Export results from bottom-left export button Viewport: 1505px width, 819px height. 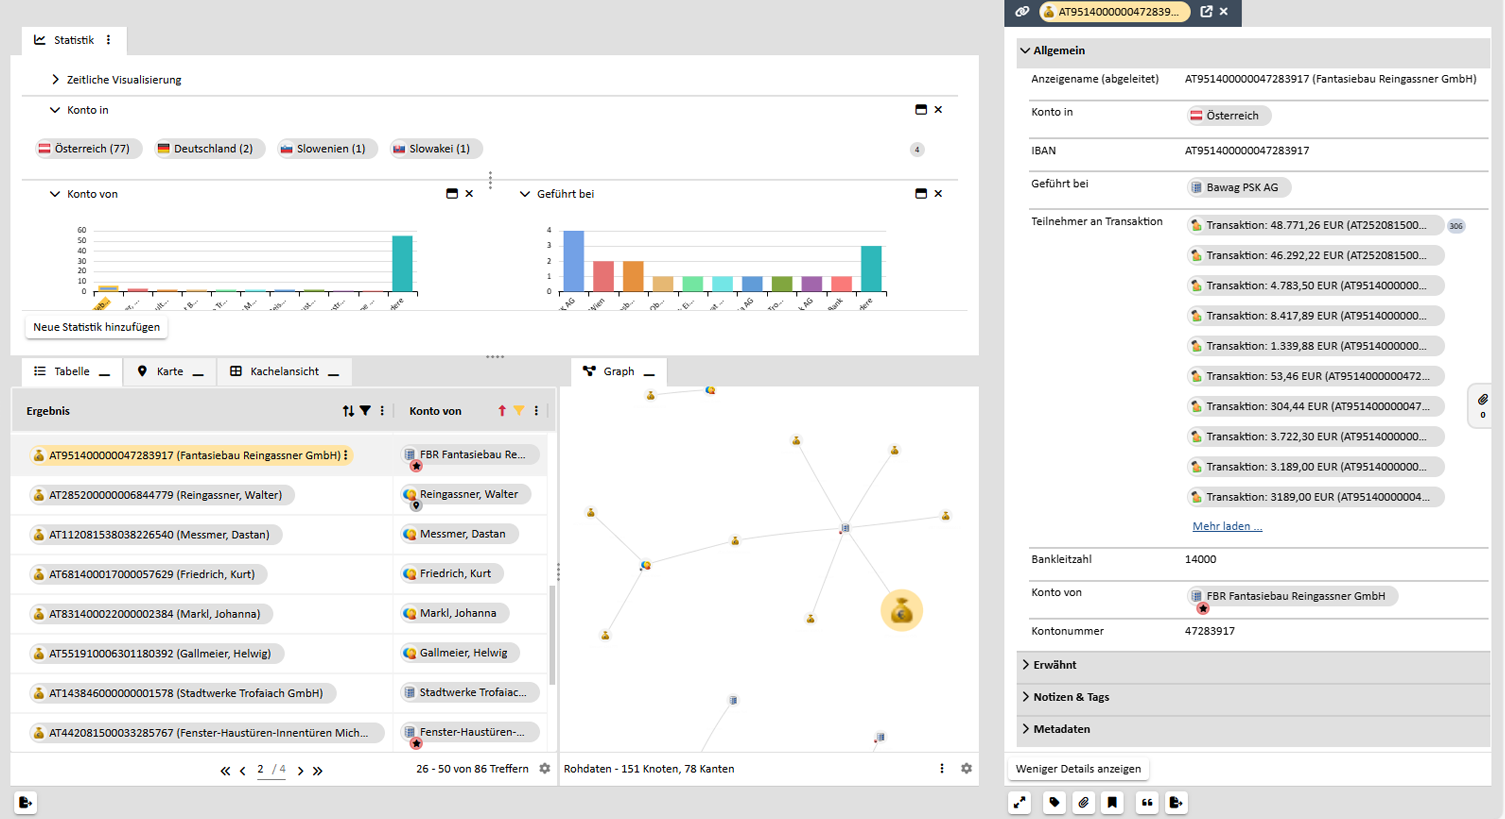click(26, 802)
